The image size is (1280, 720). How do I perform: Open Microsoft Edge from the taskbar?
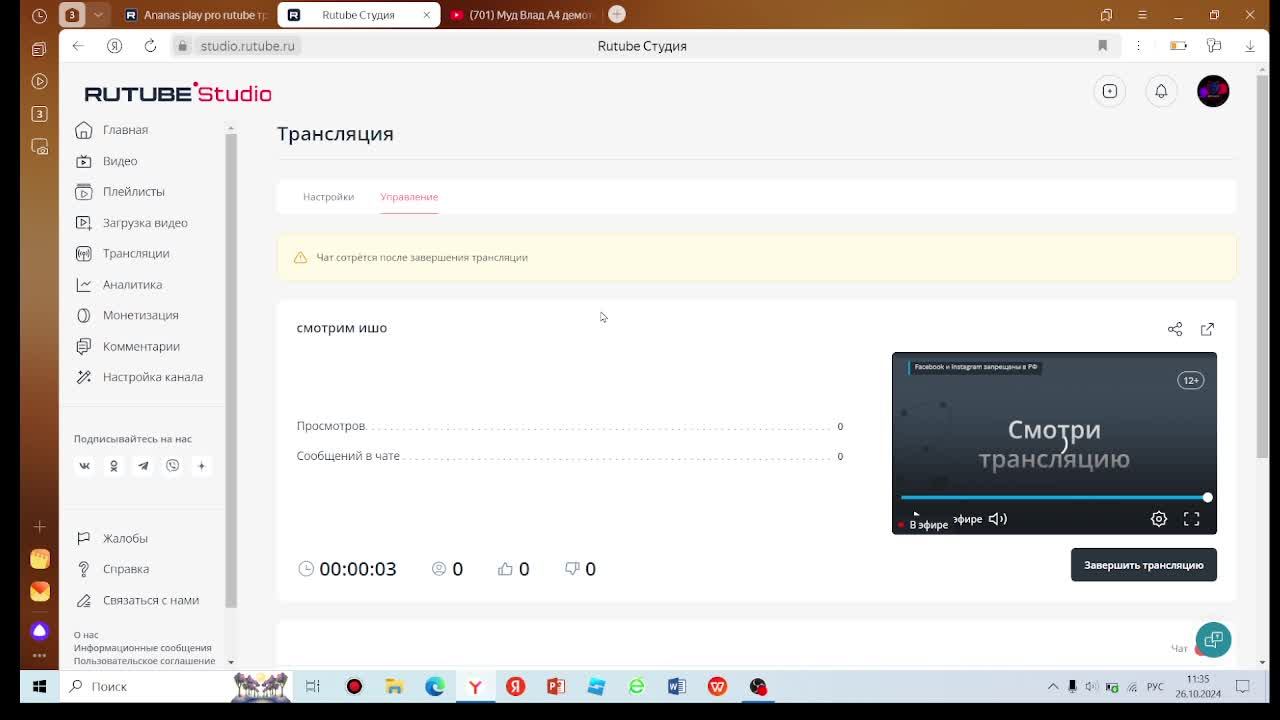point(435,687)
